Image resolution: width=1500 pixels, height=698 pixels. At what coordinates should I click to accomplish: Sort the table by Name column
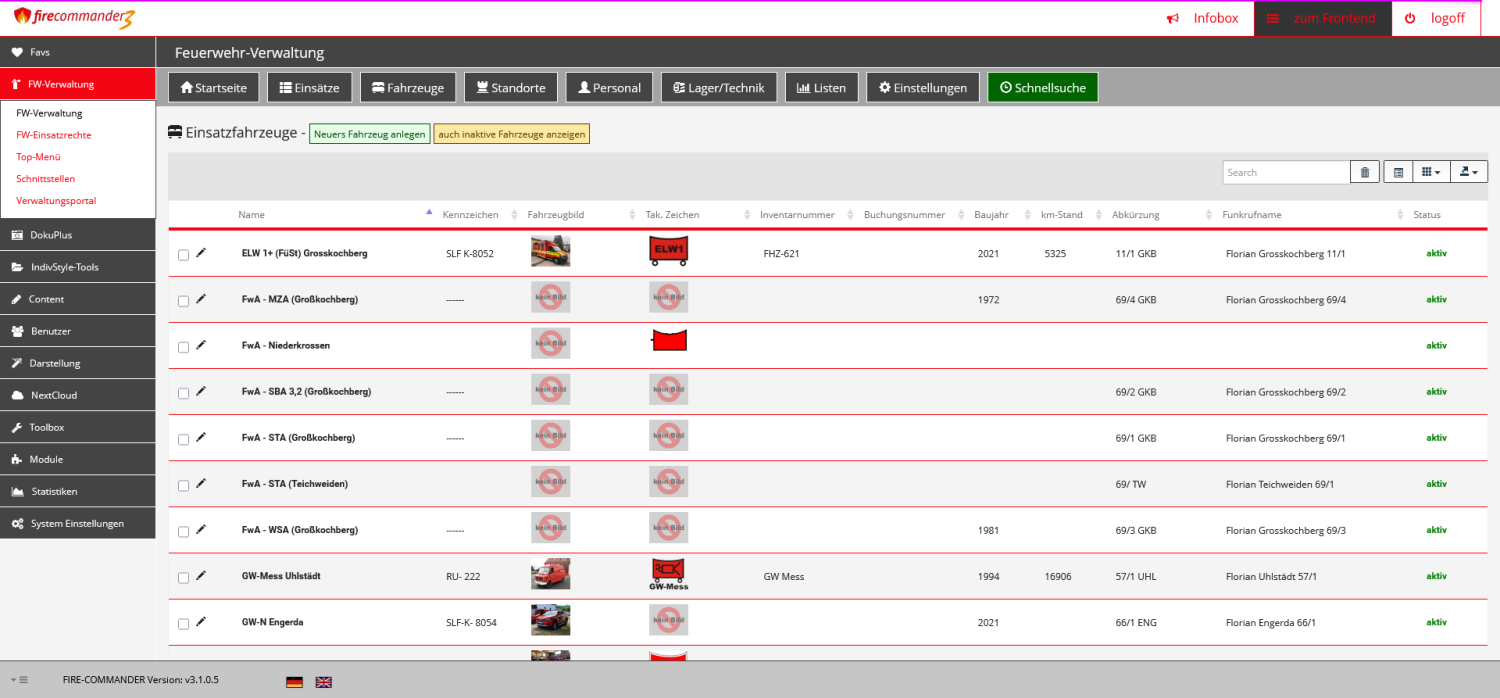(x=252, y=215)
